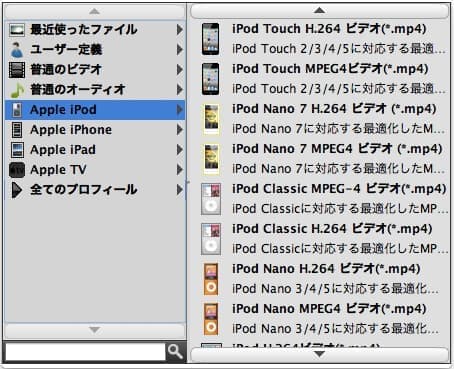454x369 pixels.
Task: Expand the 普通のビデオ submenu arrow
Action: (180, 70)
